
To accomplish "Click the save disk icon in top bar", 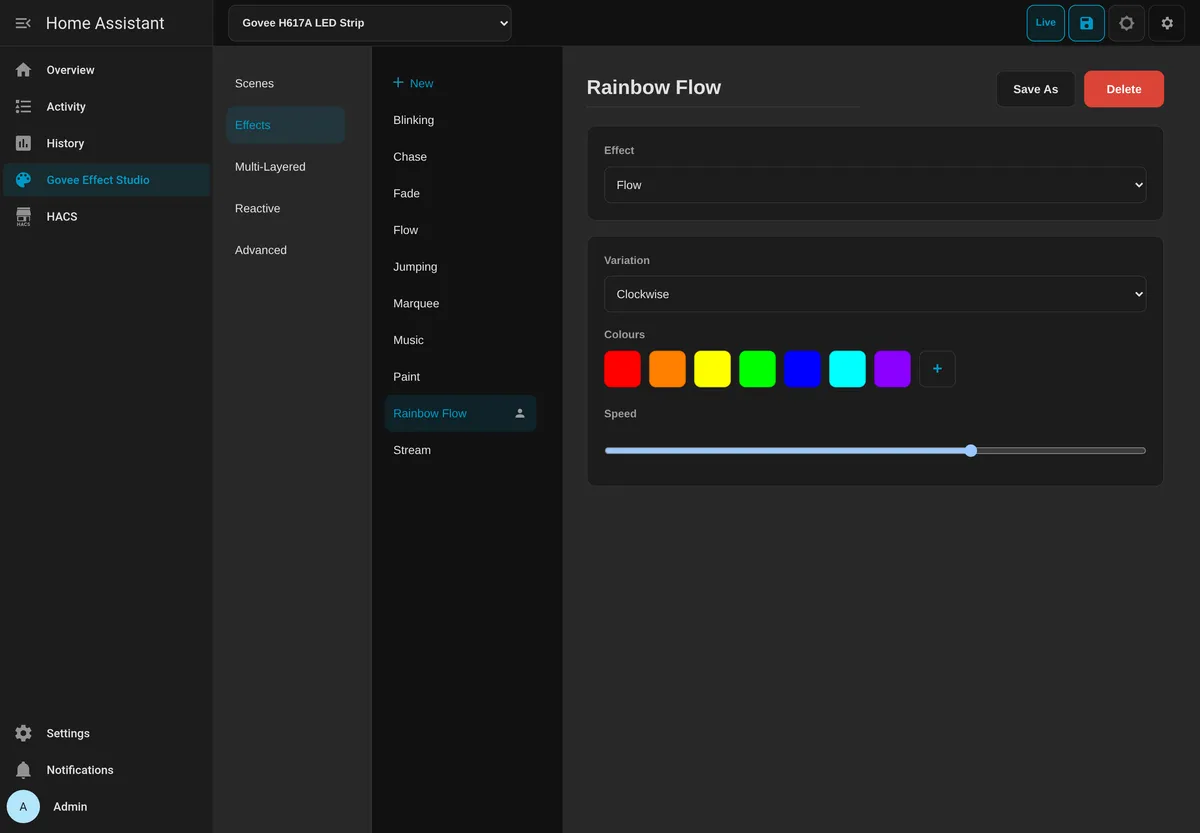I will pyautogui.click(x=1086, y=23).
